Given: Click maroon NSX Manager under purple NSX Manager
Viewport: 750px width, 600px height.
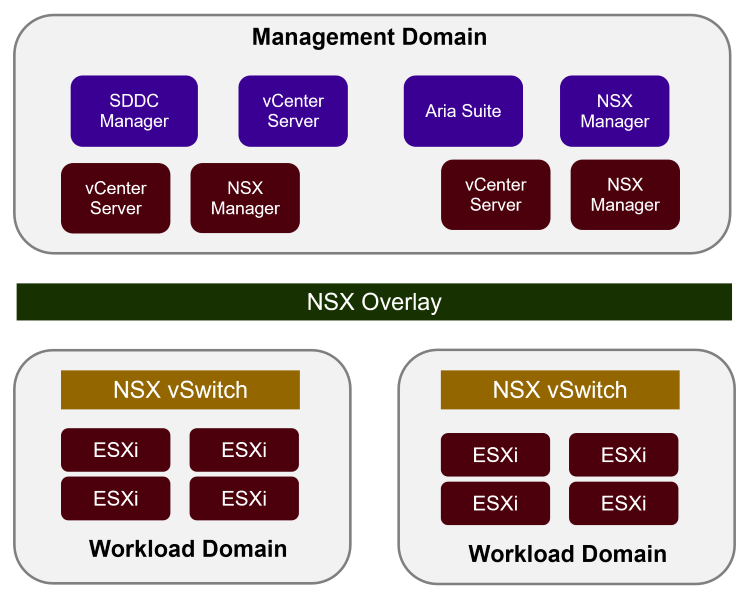Looking at the screenshot, I should (625, 195).
